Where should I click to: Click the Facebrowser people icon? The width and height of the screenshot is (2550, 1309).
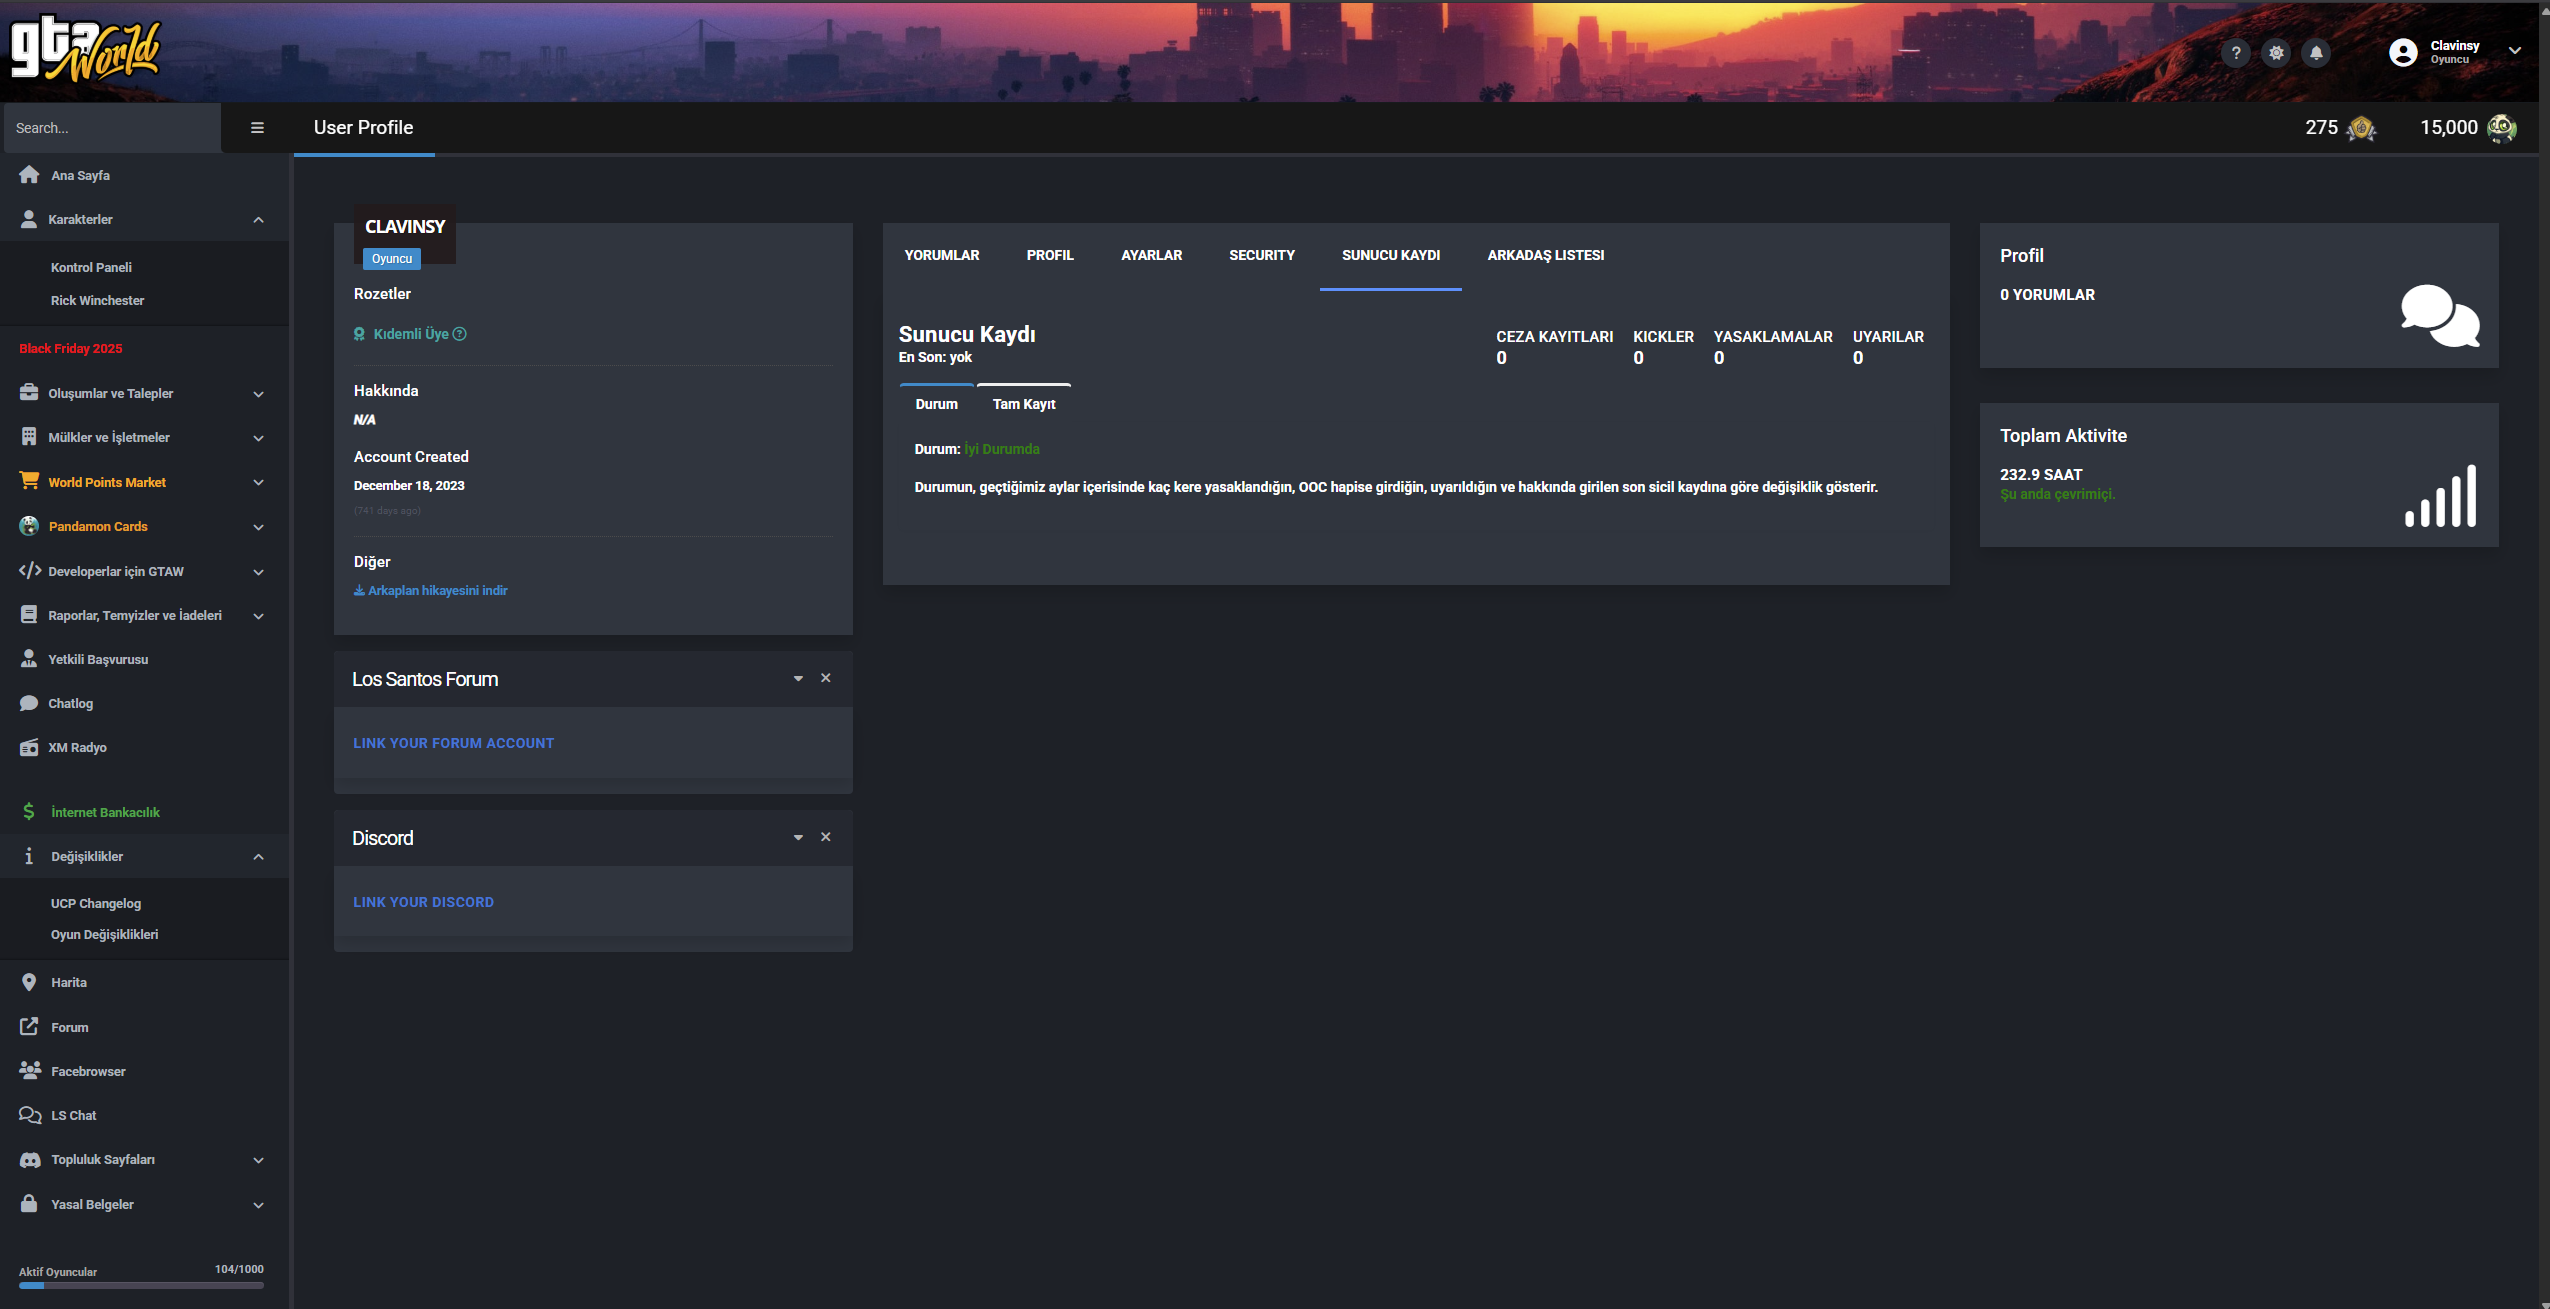(30, 1070)
